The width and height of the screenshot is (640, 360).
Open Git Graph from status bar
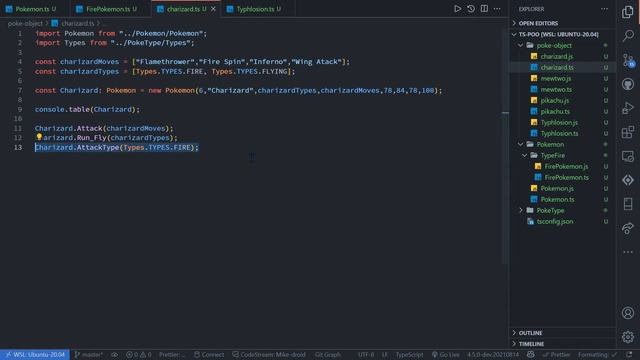(328, 355)
